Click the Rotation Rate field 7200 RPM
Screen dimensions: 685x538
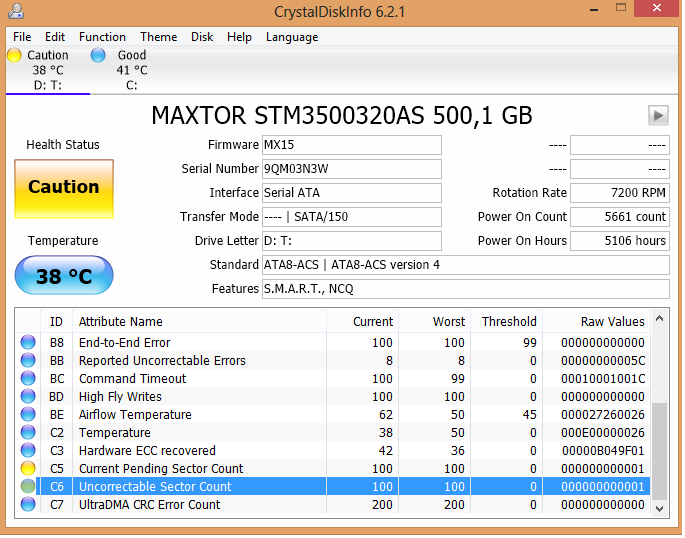[x=620, y=193]
